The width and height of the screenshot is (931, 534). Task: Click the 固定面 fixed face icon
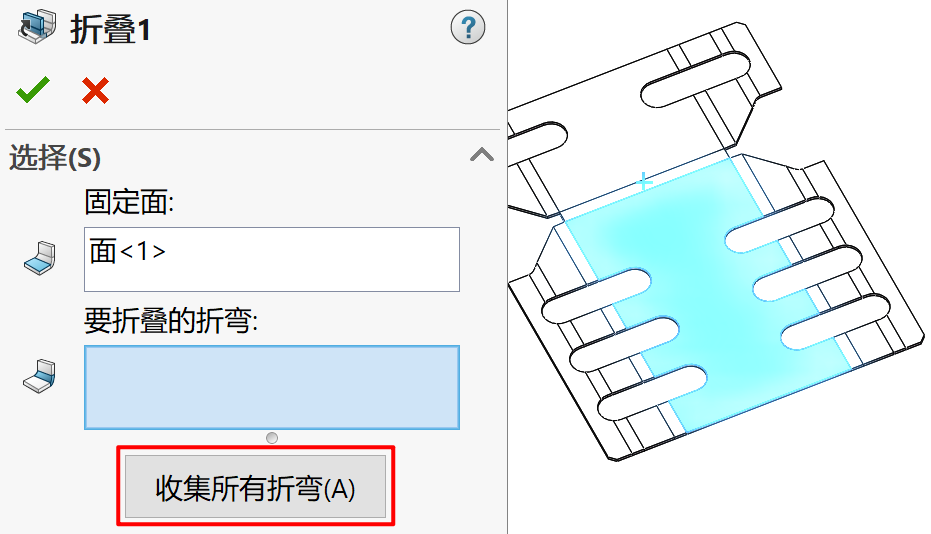pyautogui.click(x=40, y=258)
